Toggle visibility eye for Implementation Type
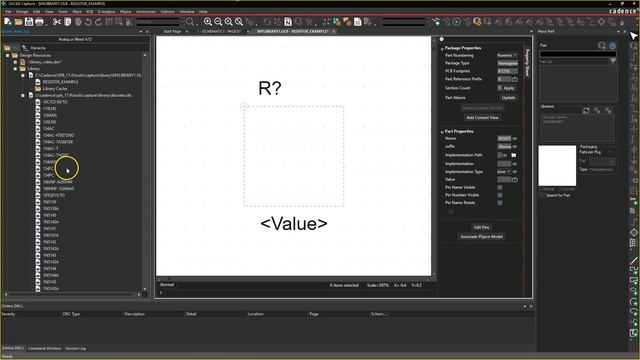Image resolution: width=640 pixels, height=360 pixels. (x=515, y=172)
